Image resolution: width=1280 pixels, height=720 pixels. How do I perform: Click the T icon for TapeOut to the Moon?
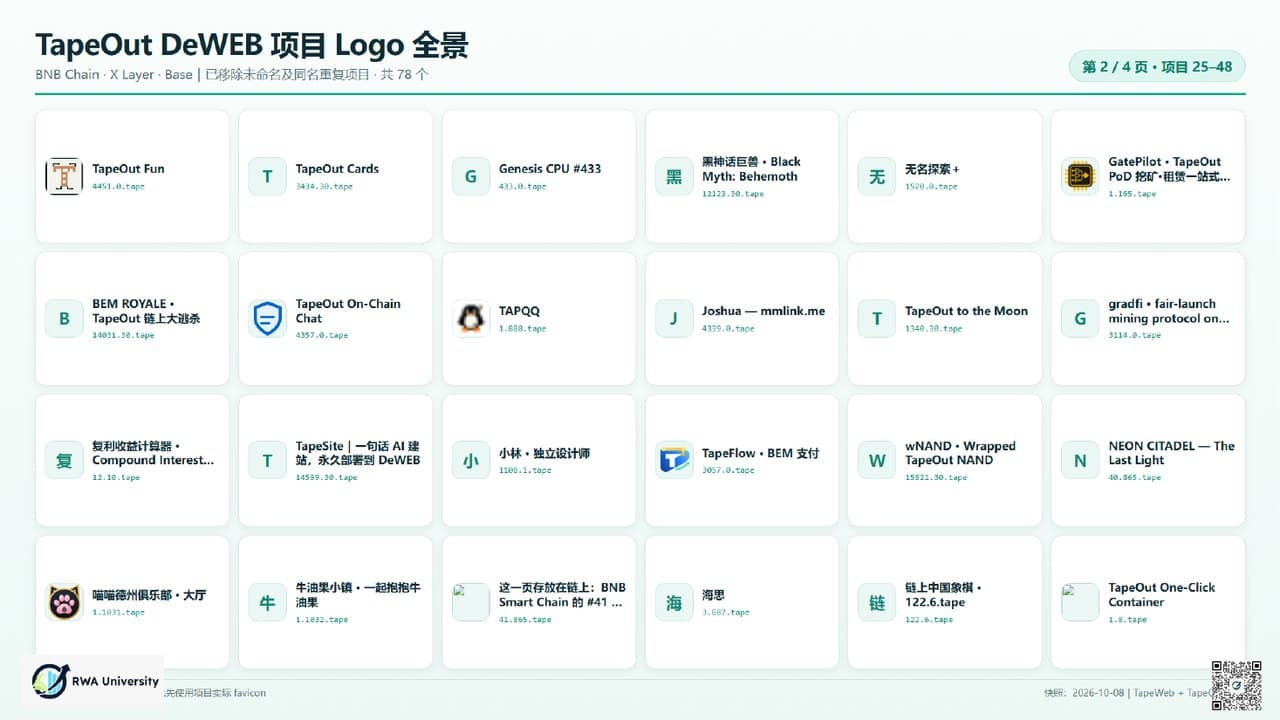coord(877,319)
